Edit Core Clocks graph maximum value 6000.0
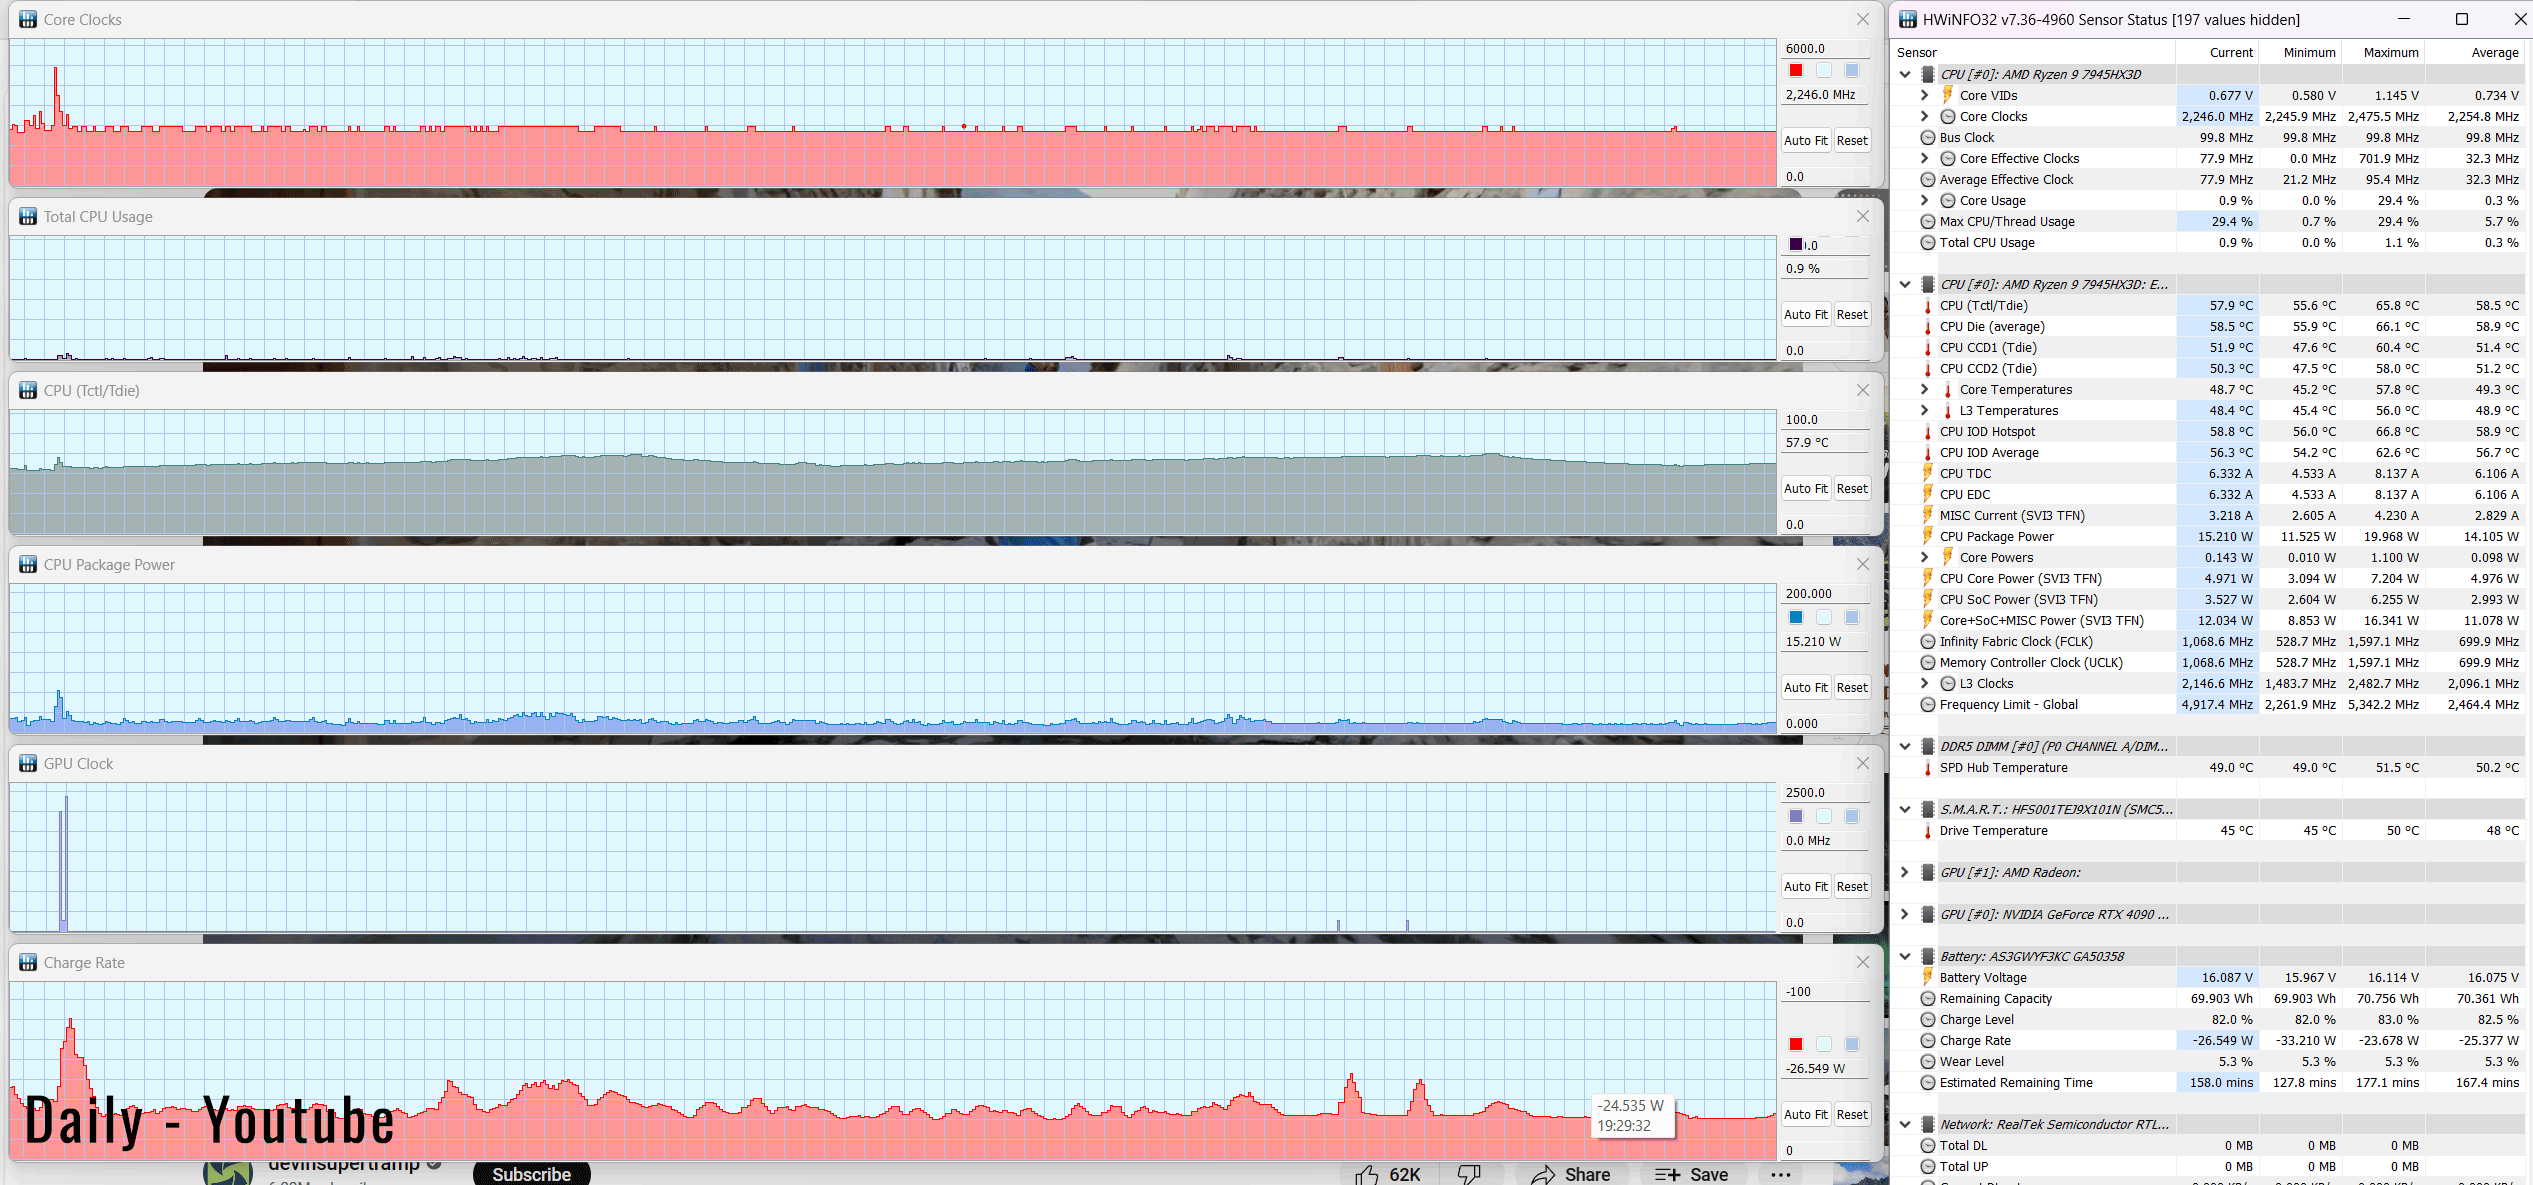 (x=1825, y=48)
